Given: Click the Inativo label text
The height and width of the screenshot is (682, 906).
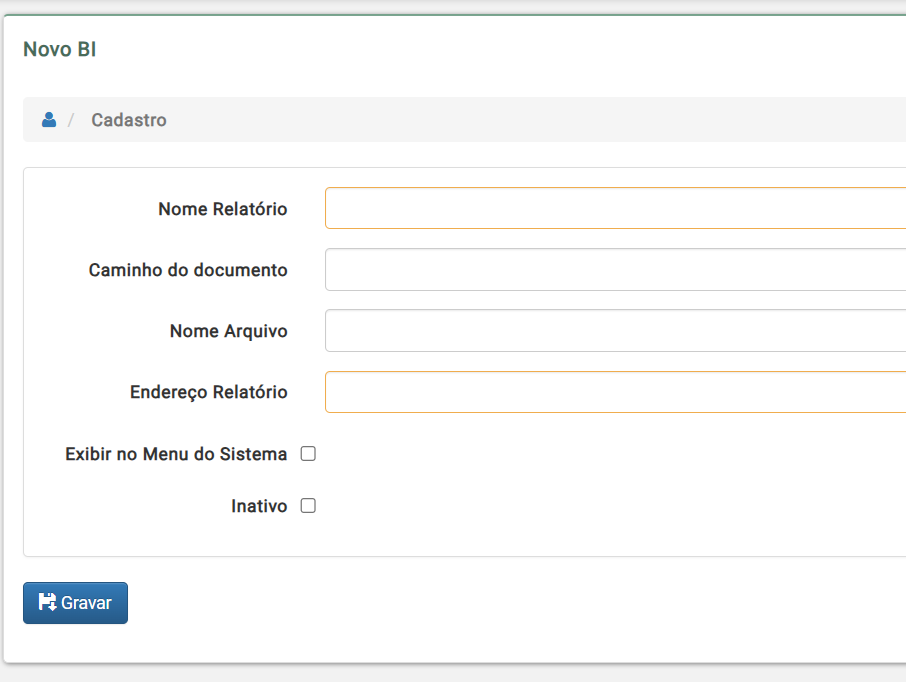Looking at the screenshot, I should pyautogui.click(x=259, y=506).
